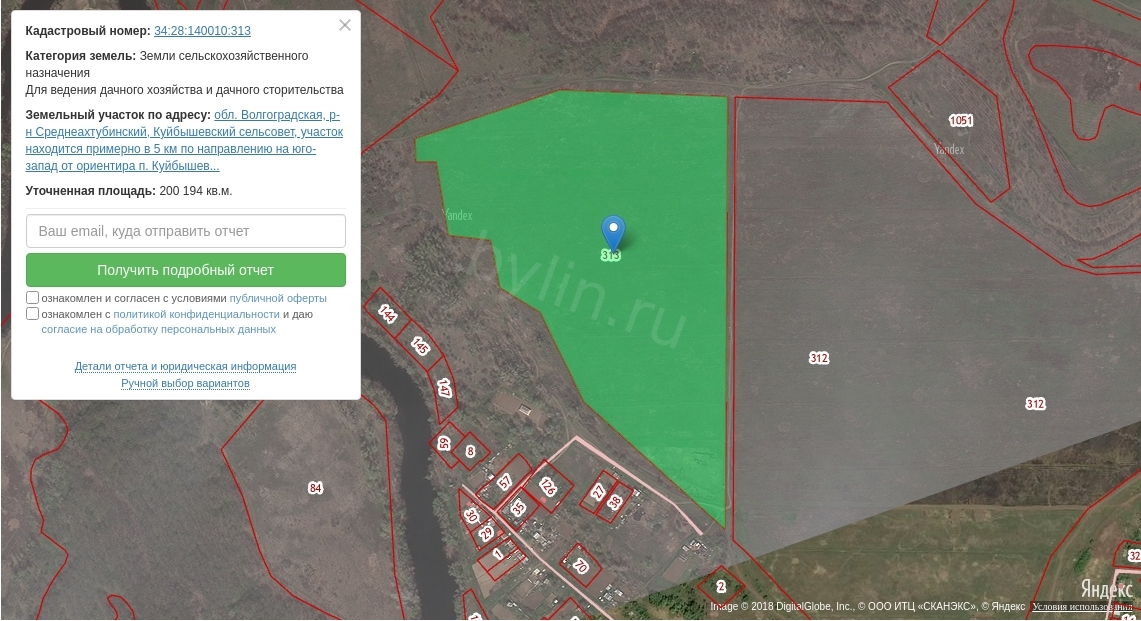Open the Волгоградская address link
1141x621 pixels.
coord(276,115)
